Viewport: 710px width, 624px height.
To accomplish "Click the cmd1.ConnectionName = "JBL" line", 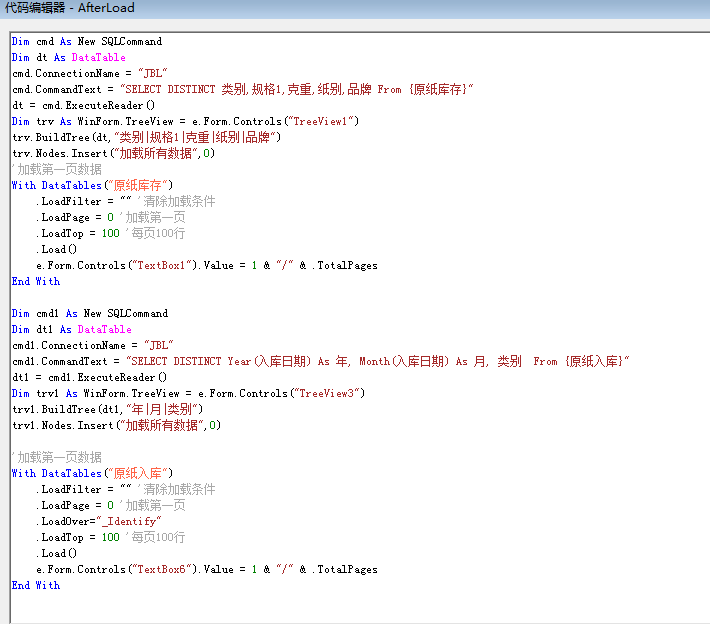I will tap(92, 345).
